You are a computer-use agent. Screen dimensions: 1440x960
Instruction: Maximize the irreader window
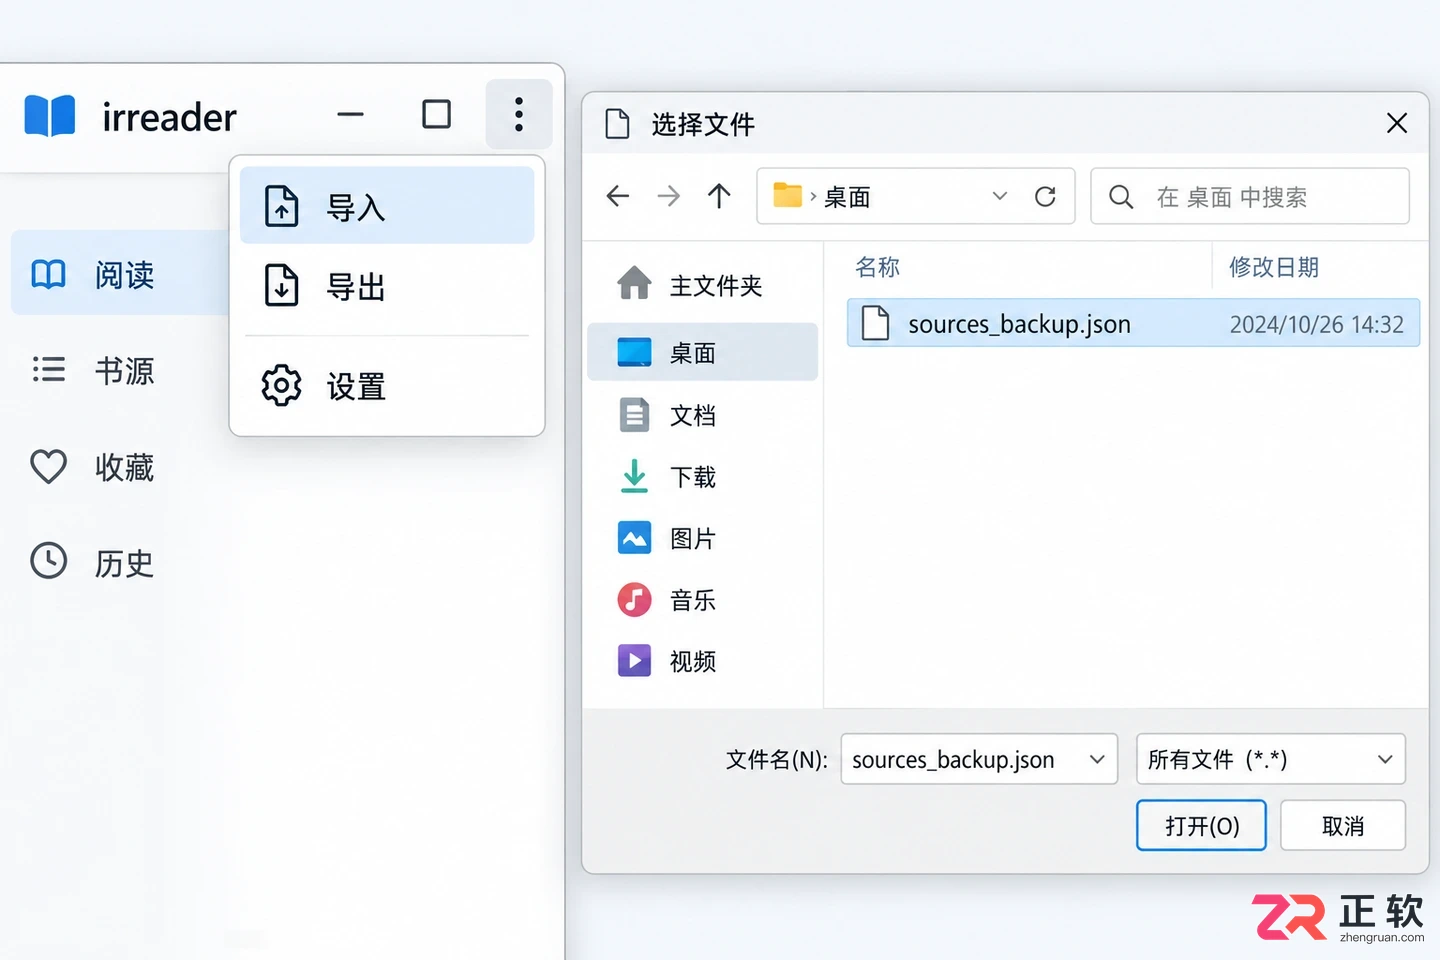click(x=436, y=114)
